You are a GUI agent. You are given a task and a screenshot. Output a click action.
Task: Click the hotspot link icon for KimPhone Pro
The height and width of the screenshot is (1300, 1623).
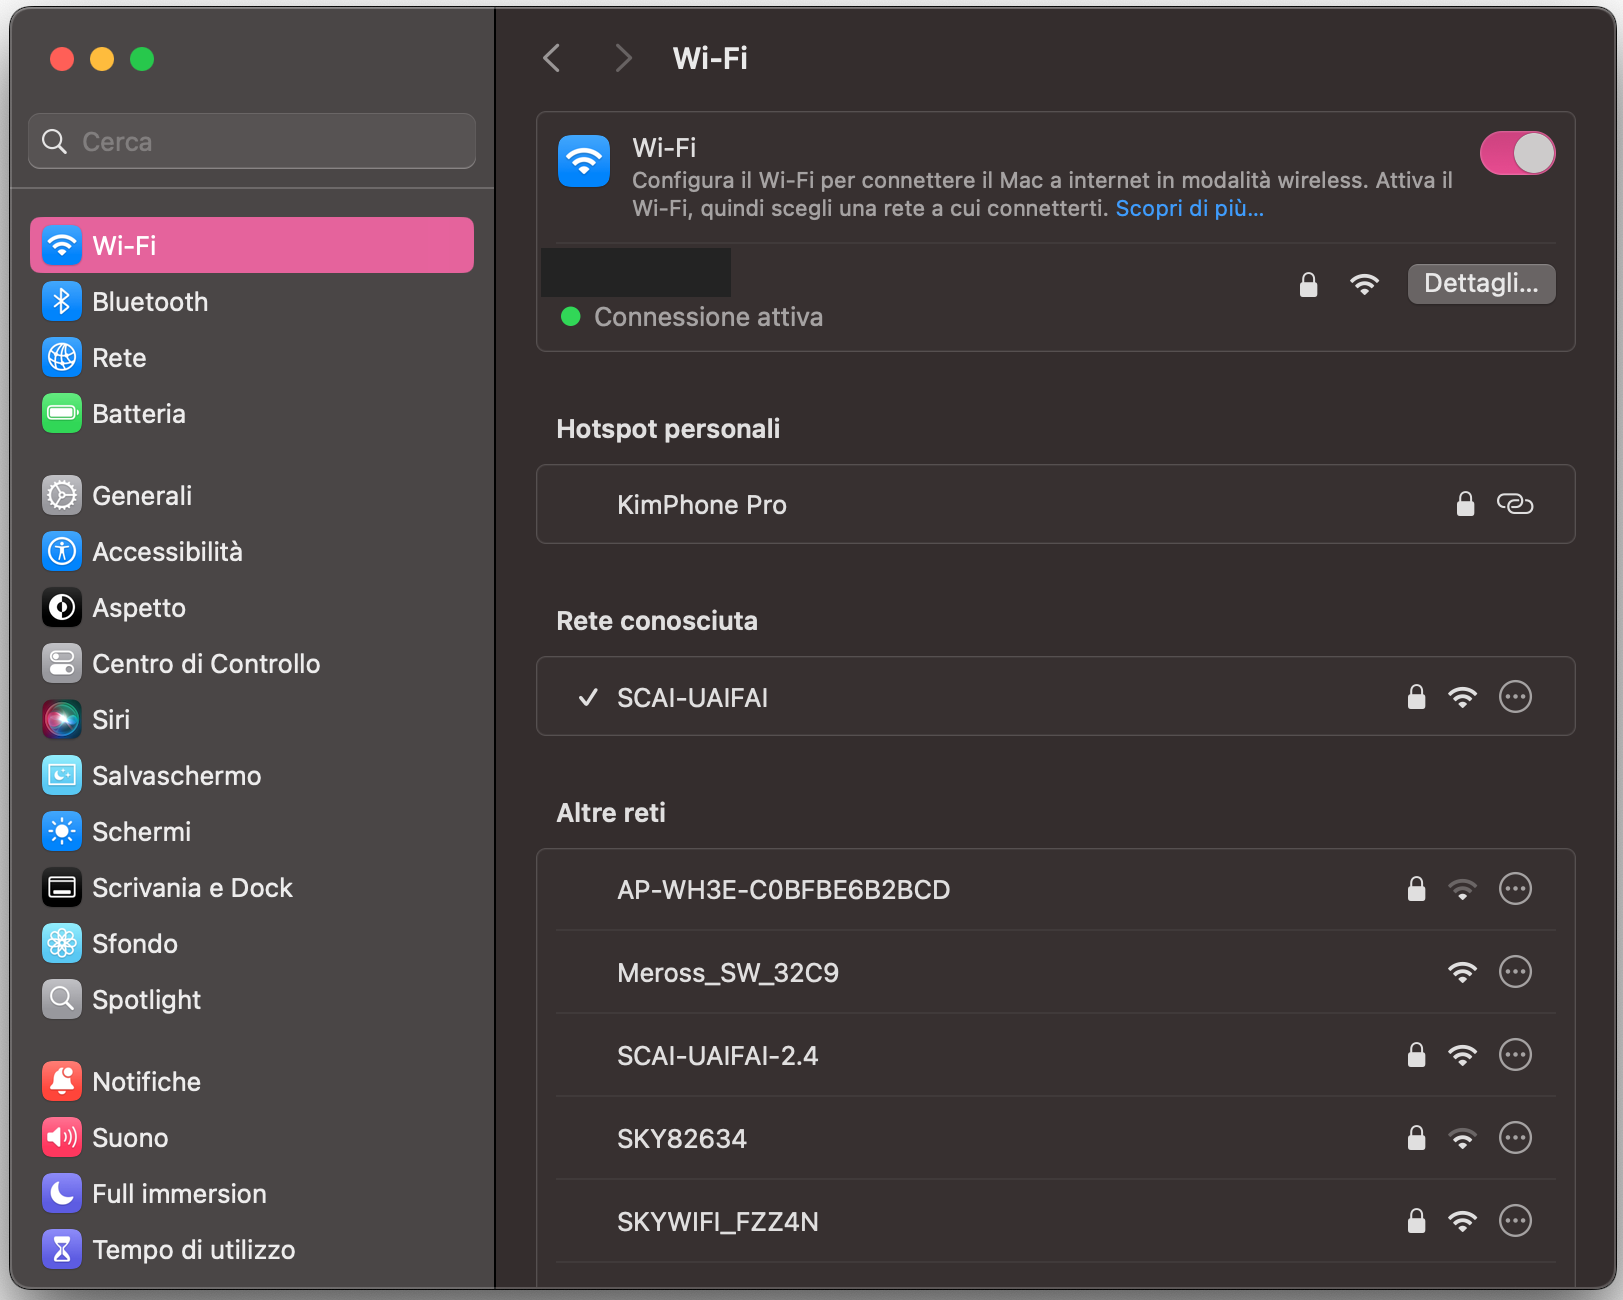pos(1515,504)
